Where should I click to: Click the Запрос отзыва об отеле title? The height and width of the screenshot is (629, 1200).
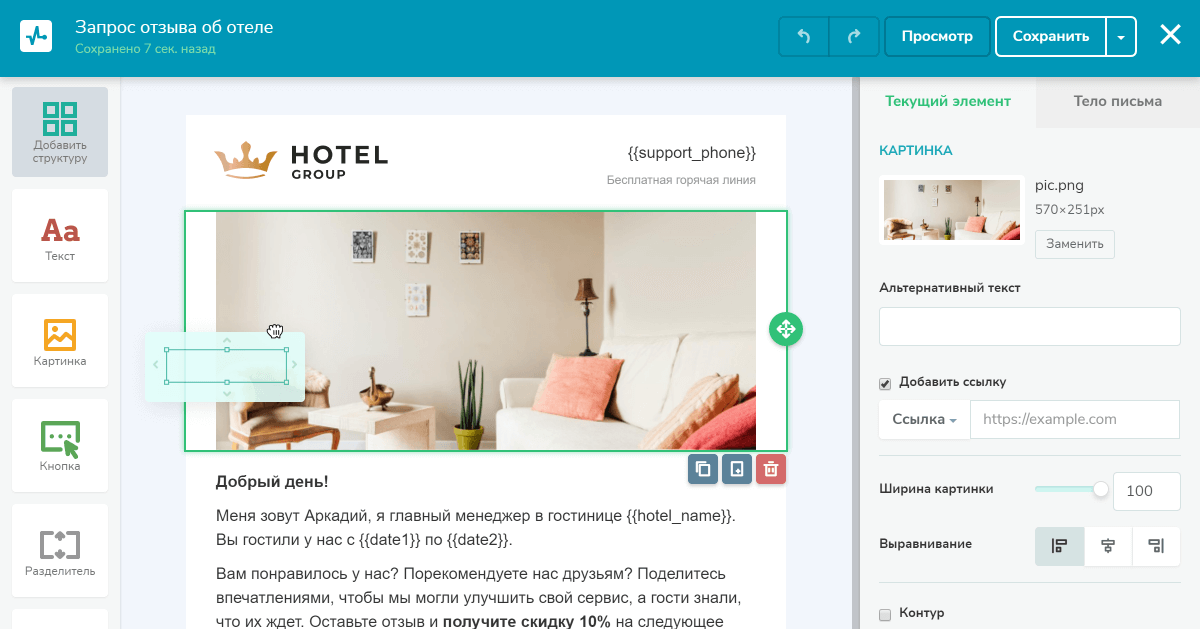pyautogui.click(x=174, y=27)
